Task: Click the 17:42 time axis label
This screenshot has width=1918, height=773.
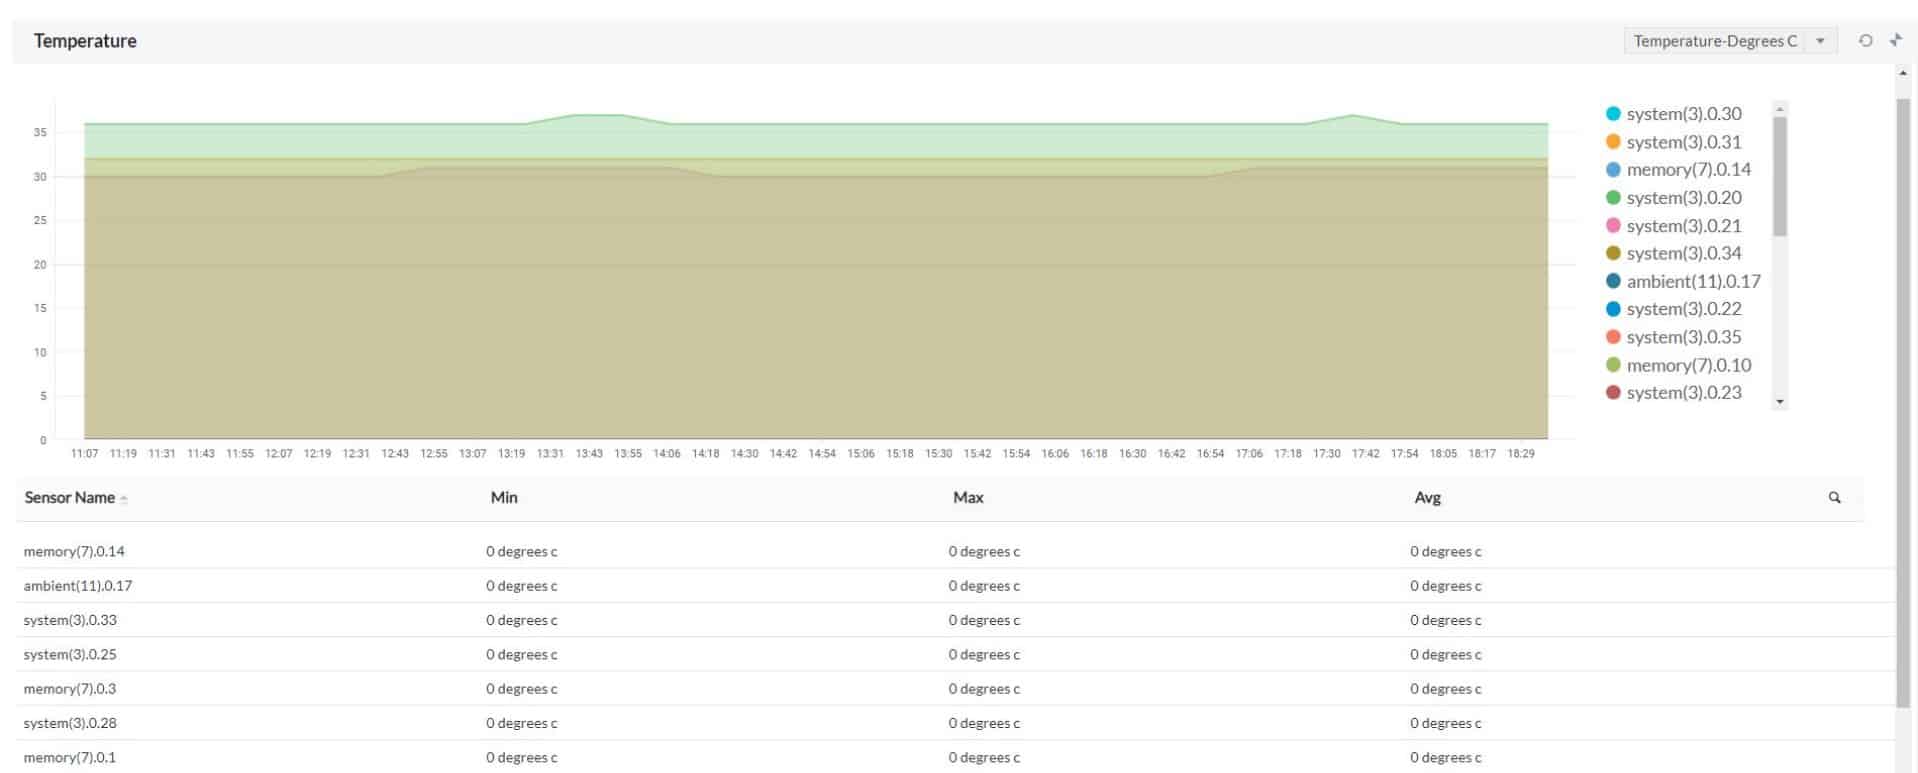Action: (1365, 454)
